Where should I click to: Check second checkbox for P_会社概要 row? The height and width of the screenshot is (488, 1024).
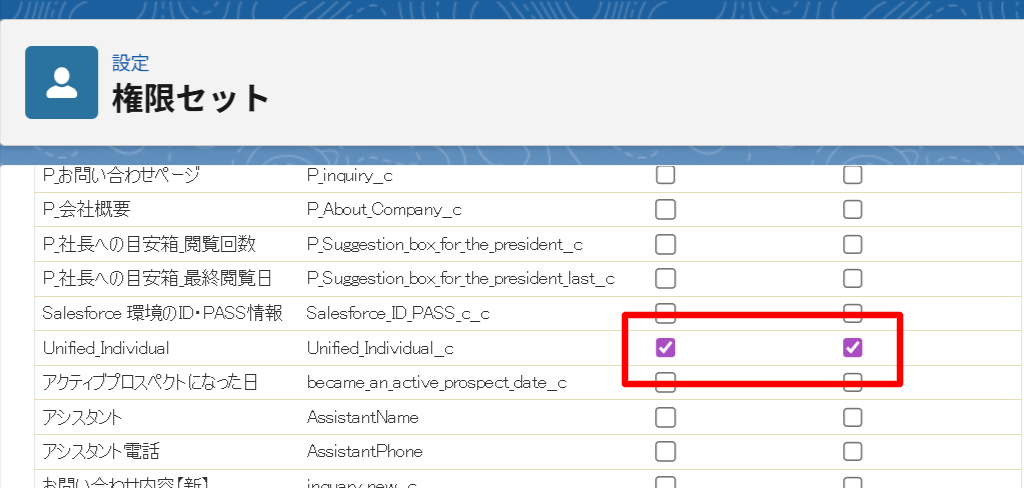pyautogui.click(x=852, y=210)
